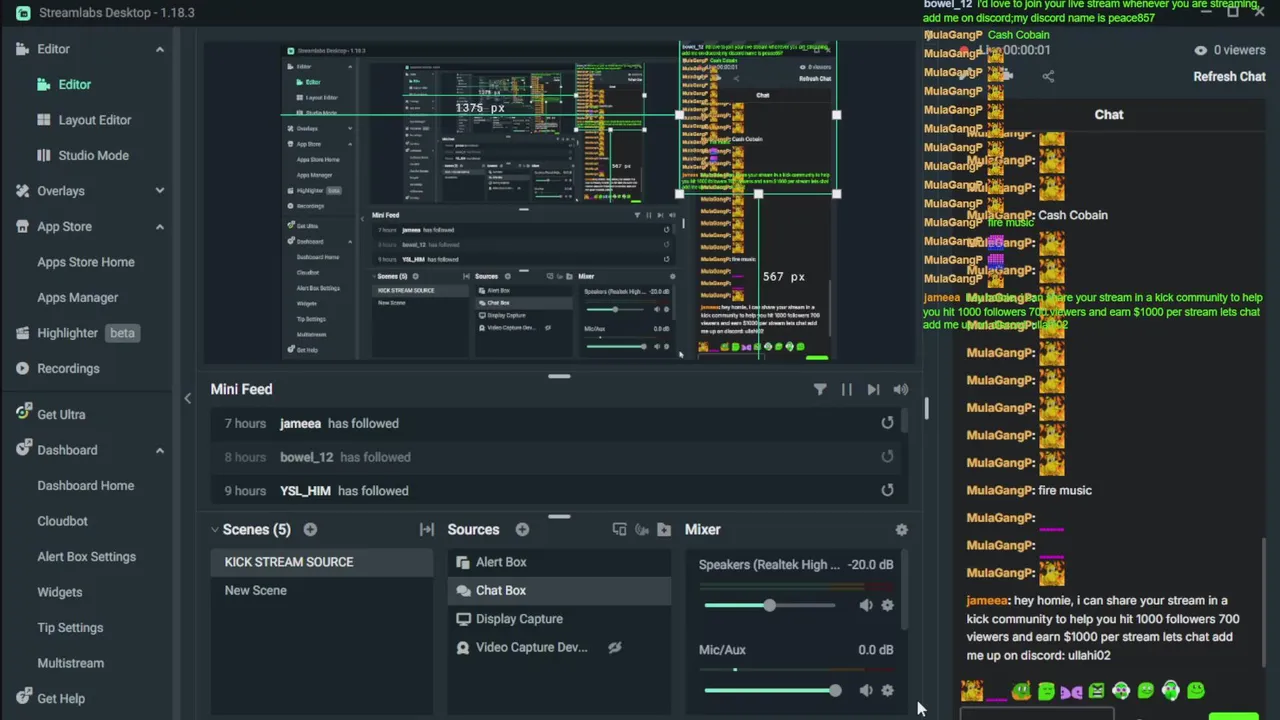Collapse the left side panel arrow

pos(187,399)
